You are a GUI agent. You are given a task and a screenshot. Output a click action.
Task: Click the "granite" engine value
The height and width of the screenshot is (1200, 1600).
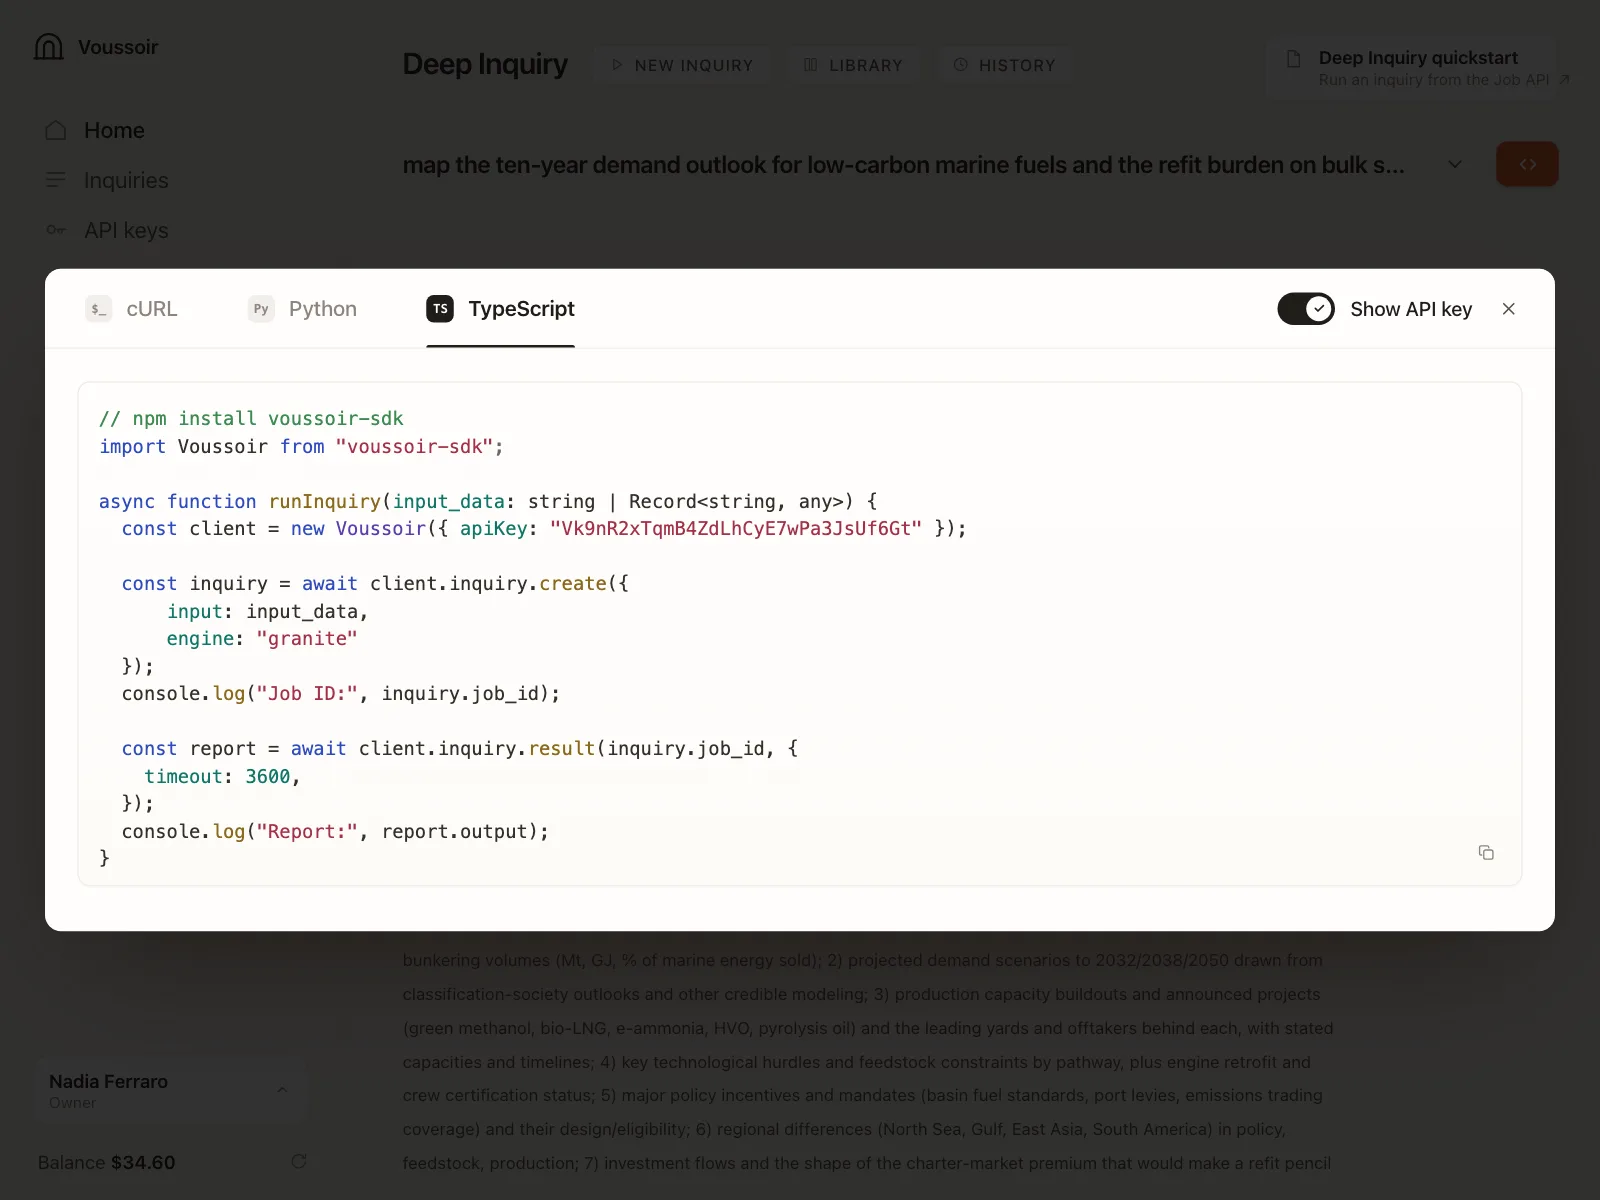(x=307, y=639)
